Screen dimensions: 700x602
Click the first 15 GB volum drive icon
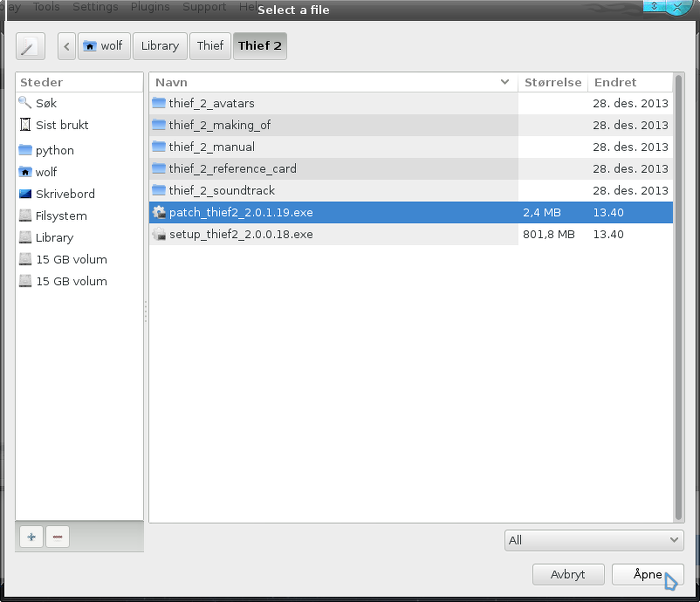pos(25,259)
